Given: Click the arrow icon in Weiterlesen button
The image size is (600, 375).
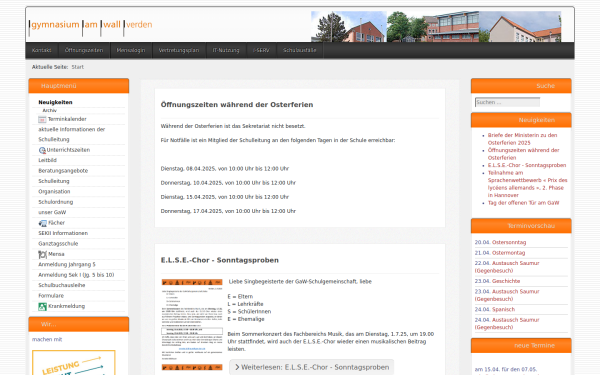Looking at the screenshot, I should point(237,367).
